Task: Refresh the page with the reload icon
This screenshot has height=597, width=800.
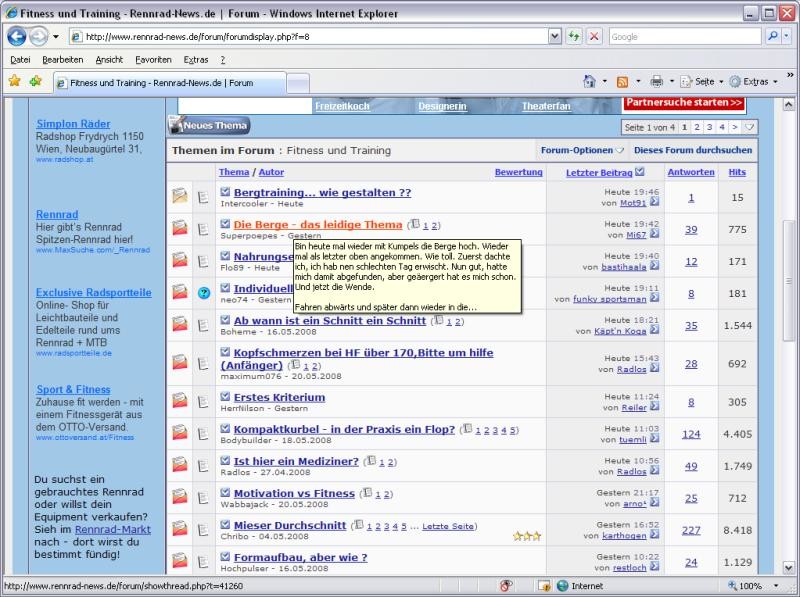Action: (574, 36)
